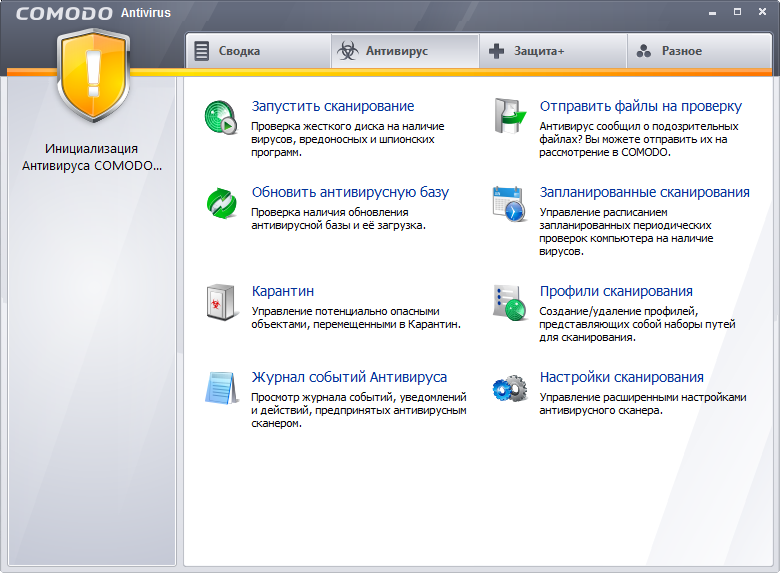Image resolution: width=780 pixels, height=573 pixels.
Task: Click the three-dots icon on Разное tab
Action: (644, 51)
